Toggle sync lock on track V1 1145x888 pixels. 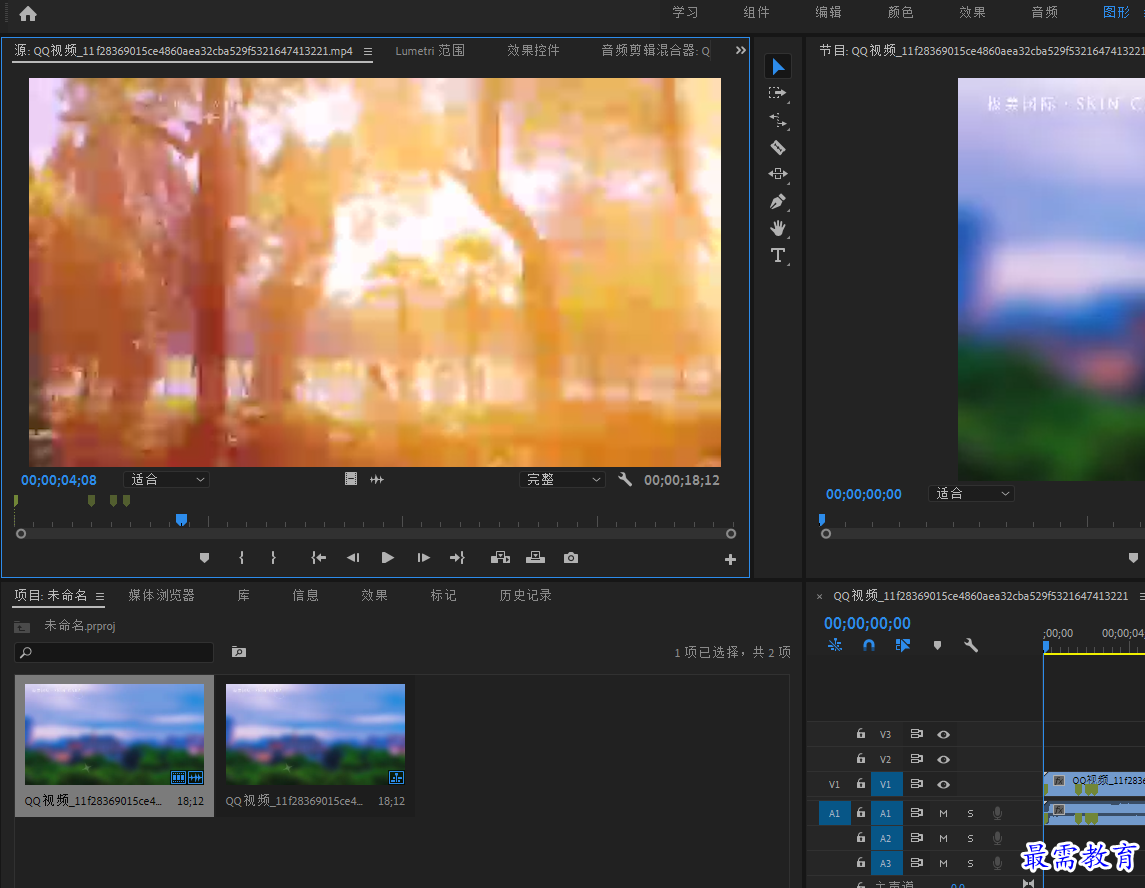click(x=916, y=784)
